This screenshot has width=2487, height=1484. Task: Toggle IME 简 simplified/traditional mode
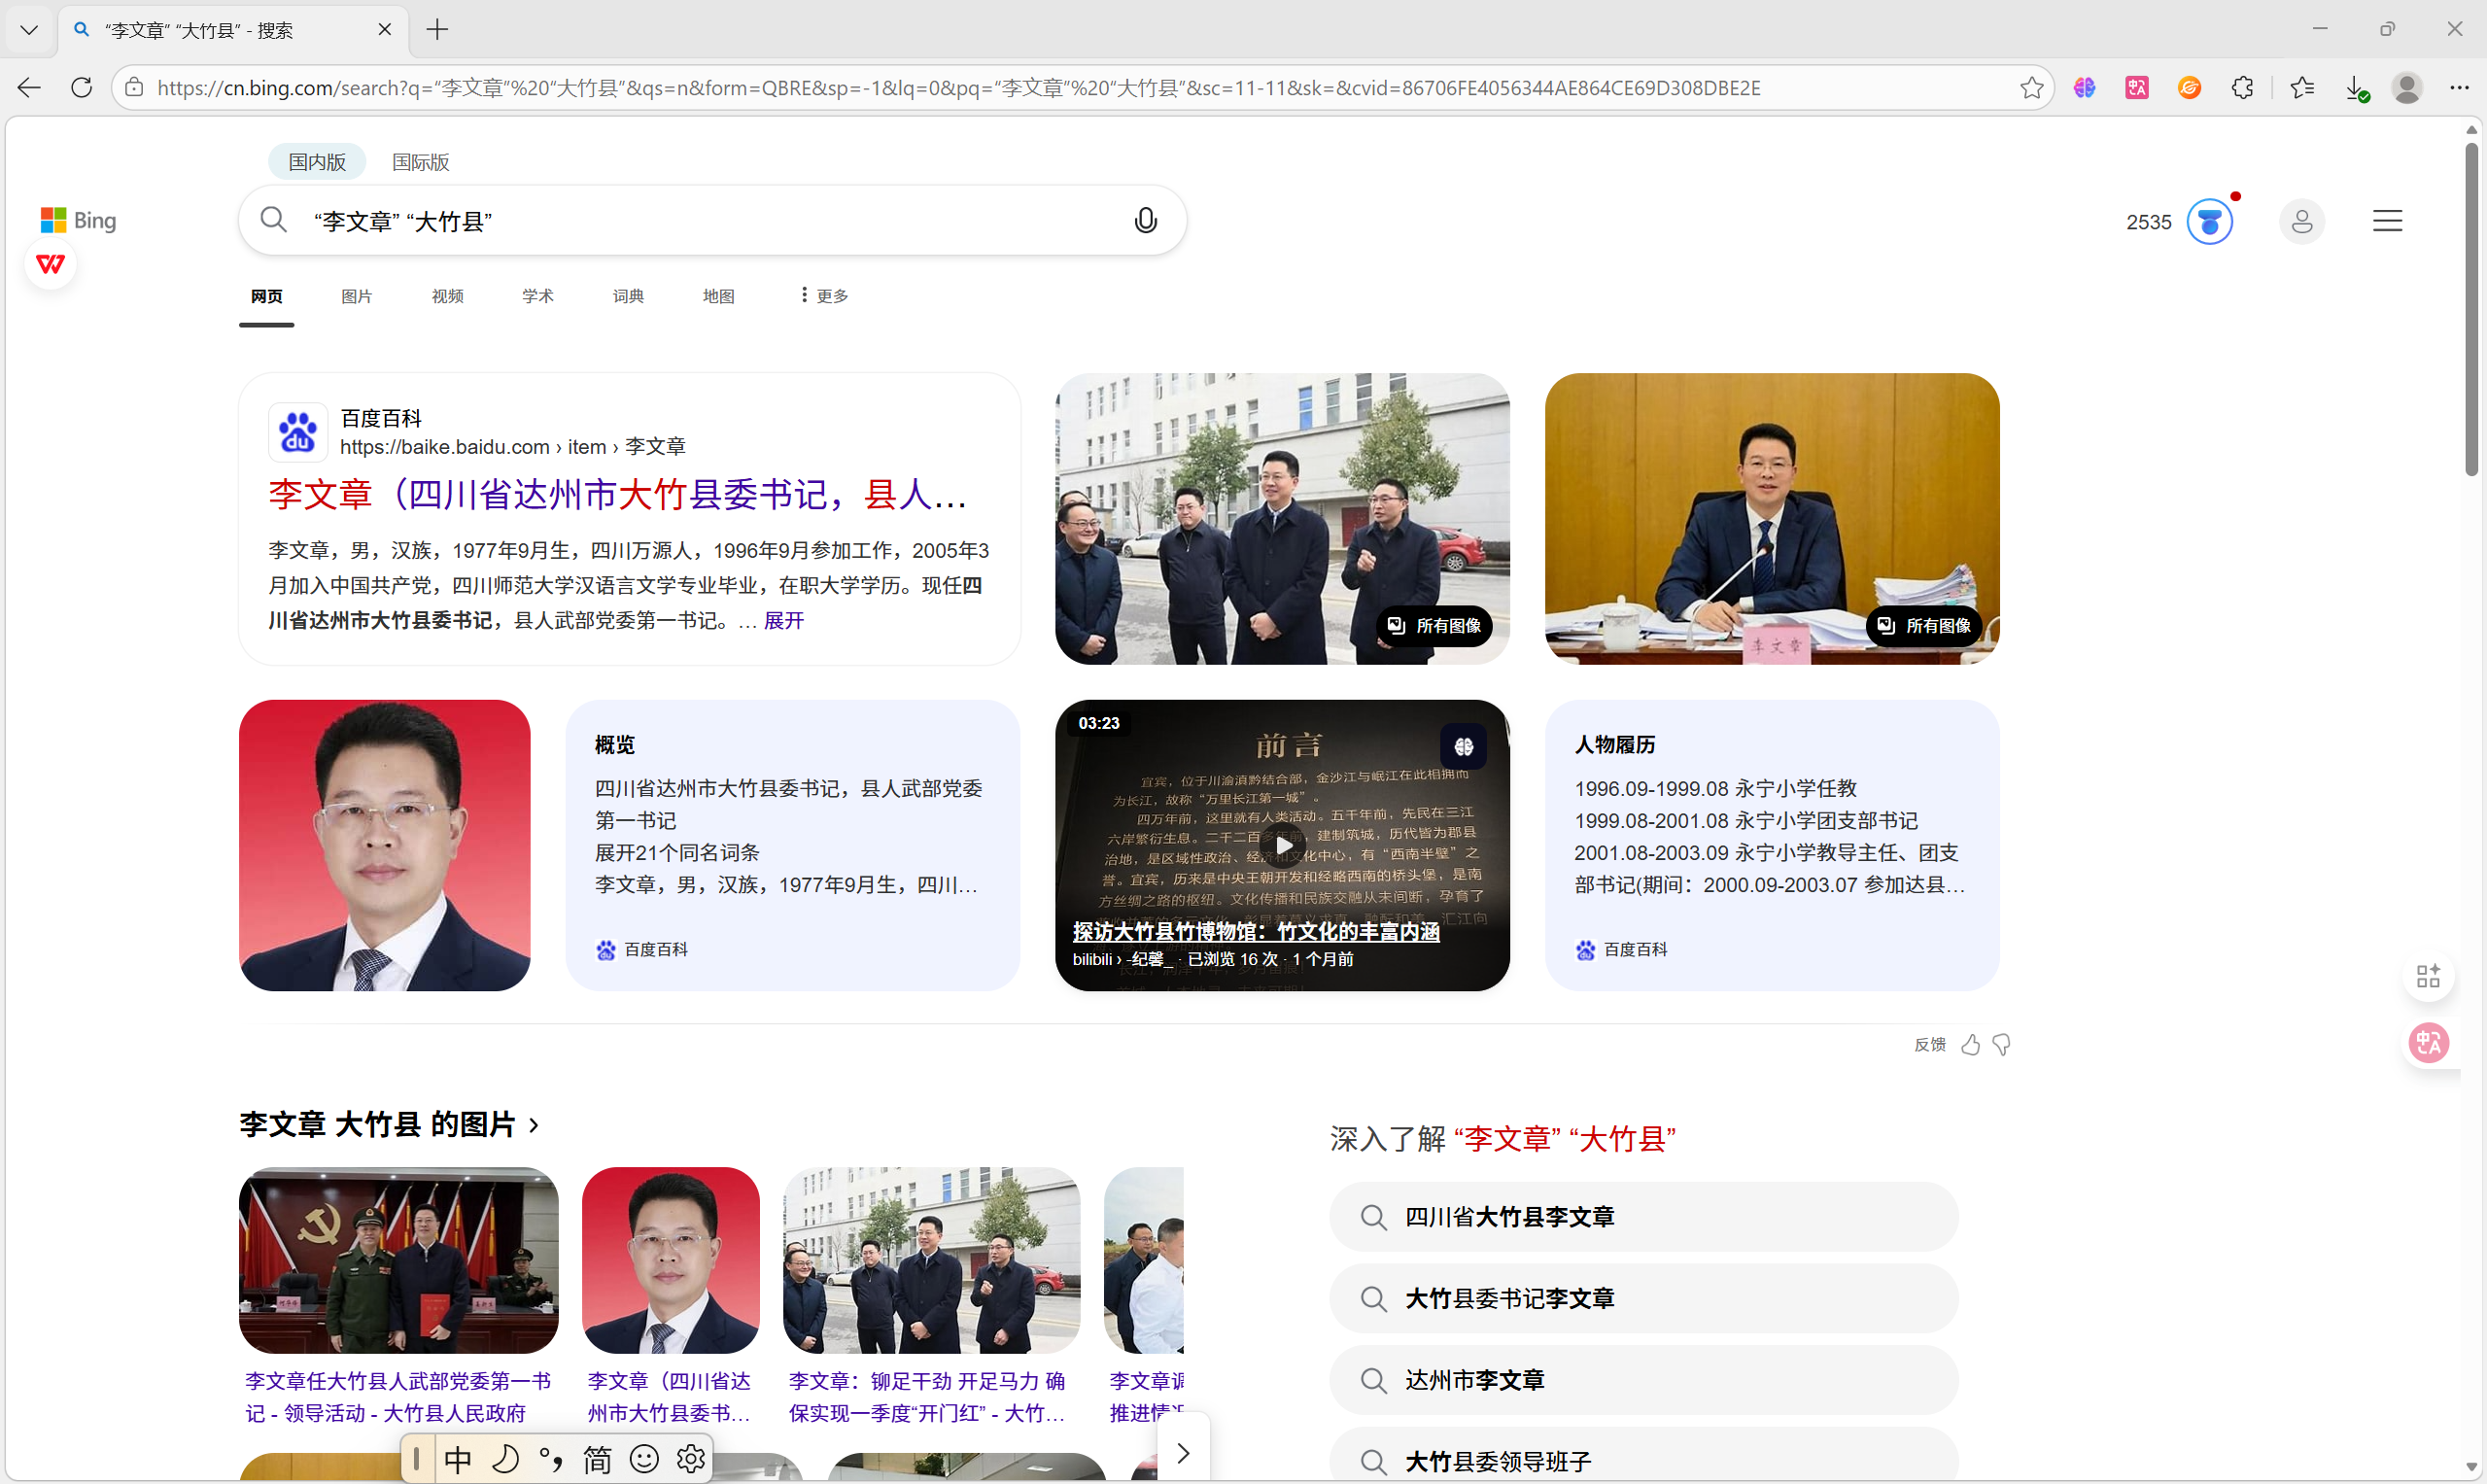tap(597, 1459)
